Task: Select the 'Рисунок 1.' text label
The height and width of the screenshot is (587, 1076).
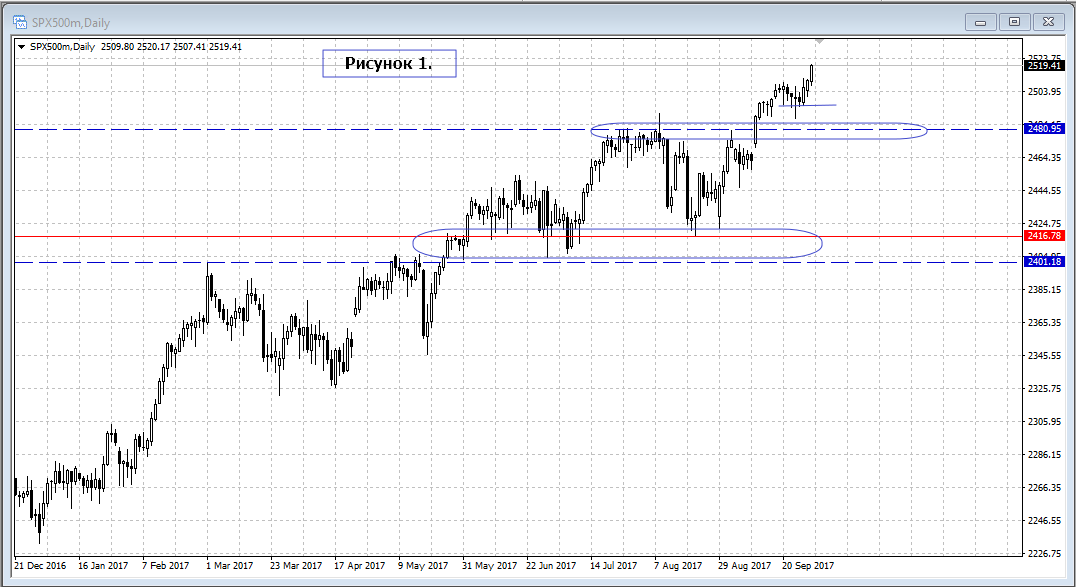Action: (x=388, y=64)
